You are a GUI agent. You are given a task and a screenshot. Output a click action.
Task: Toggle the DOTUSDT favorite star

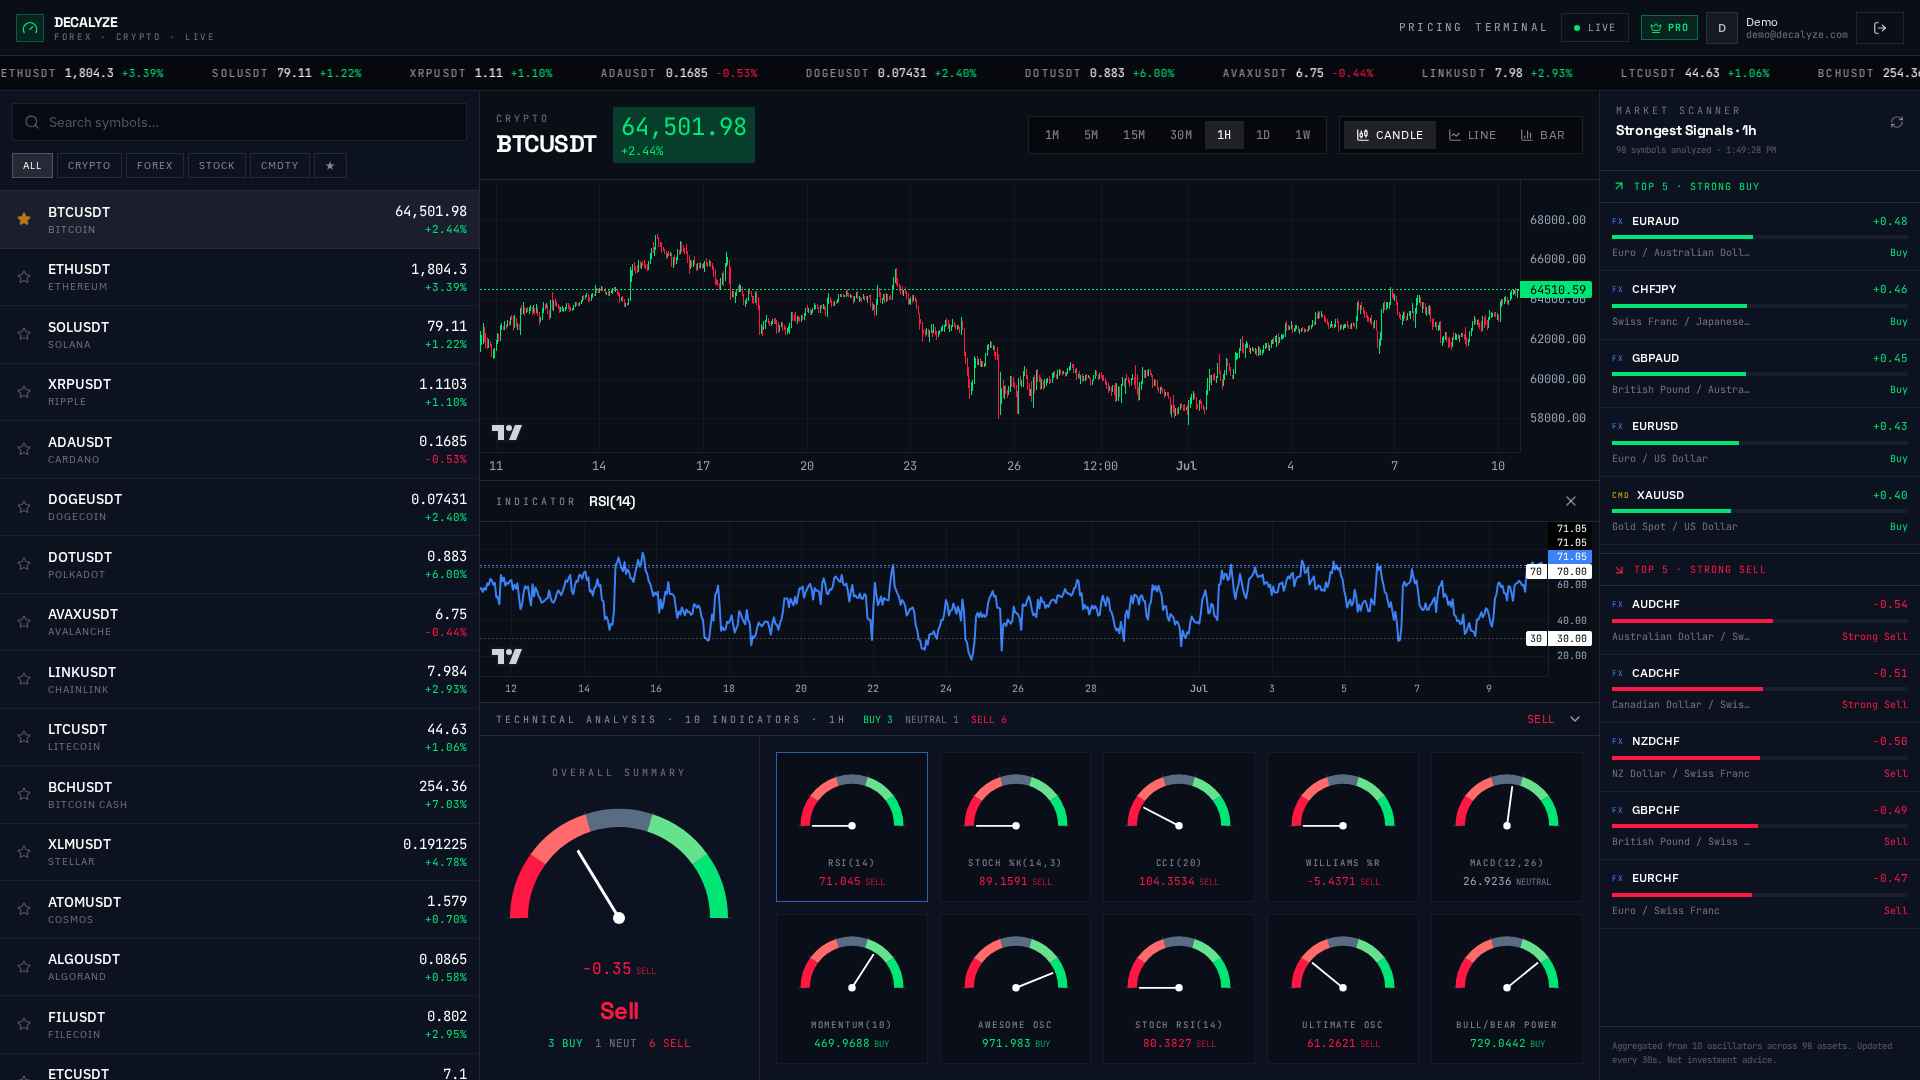(24, 564)
